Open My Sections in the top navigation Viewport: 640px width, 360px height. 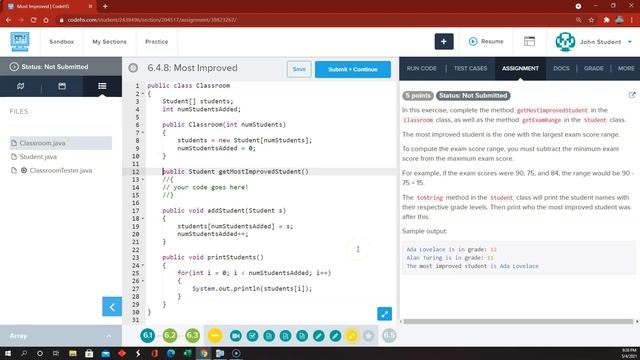[x=109, y=42]
